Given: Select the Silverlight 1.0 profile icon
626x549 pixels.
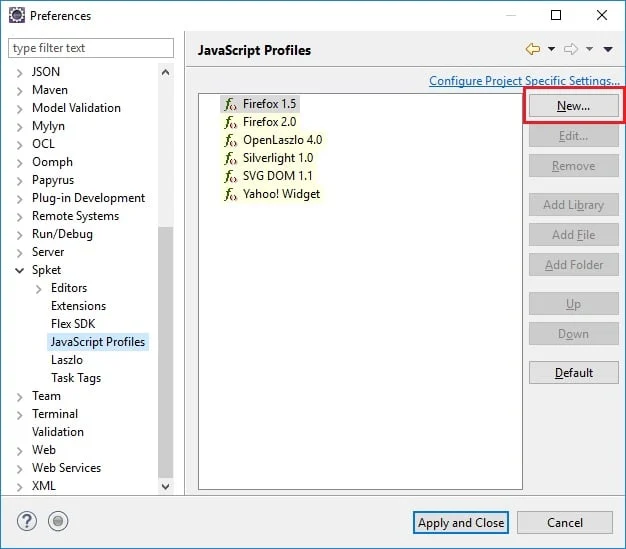Looking at the screenshot, I should tap(230, 158).
